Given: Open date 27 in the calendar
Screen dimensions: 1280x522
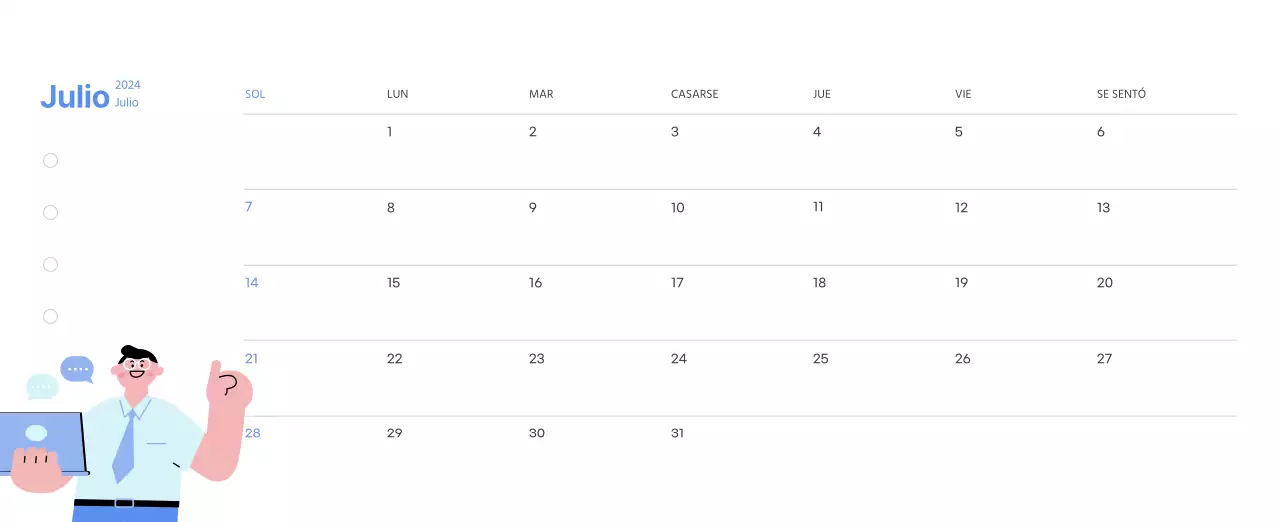Looking at the screenshot, I should click(1104, 359).
